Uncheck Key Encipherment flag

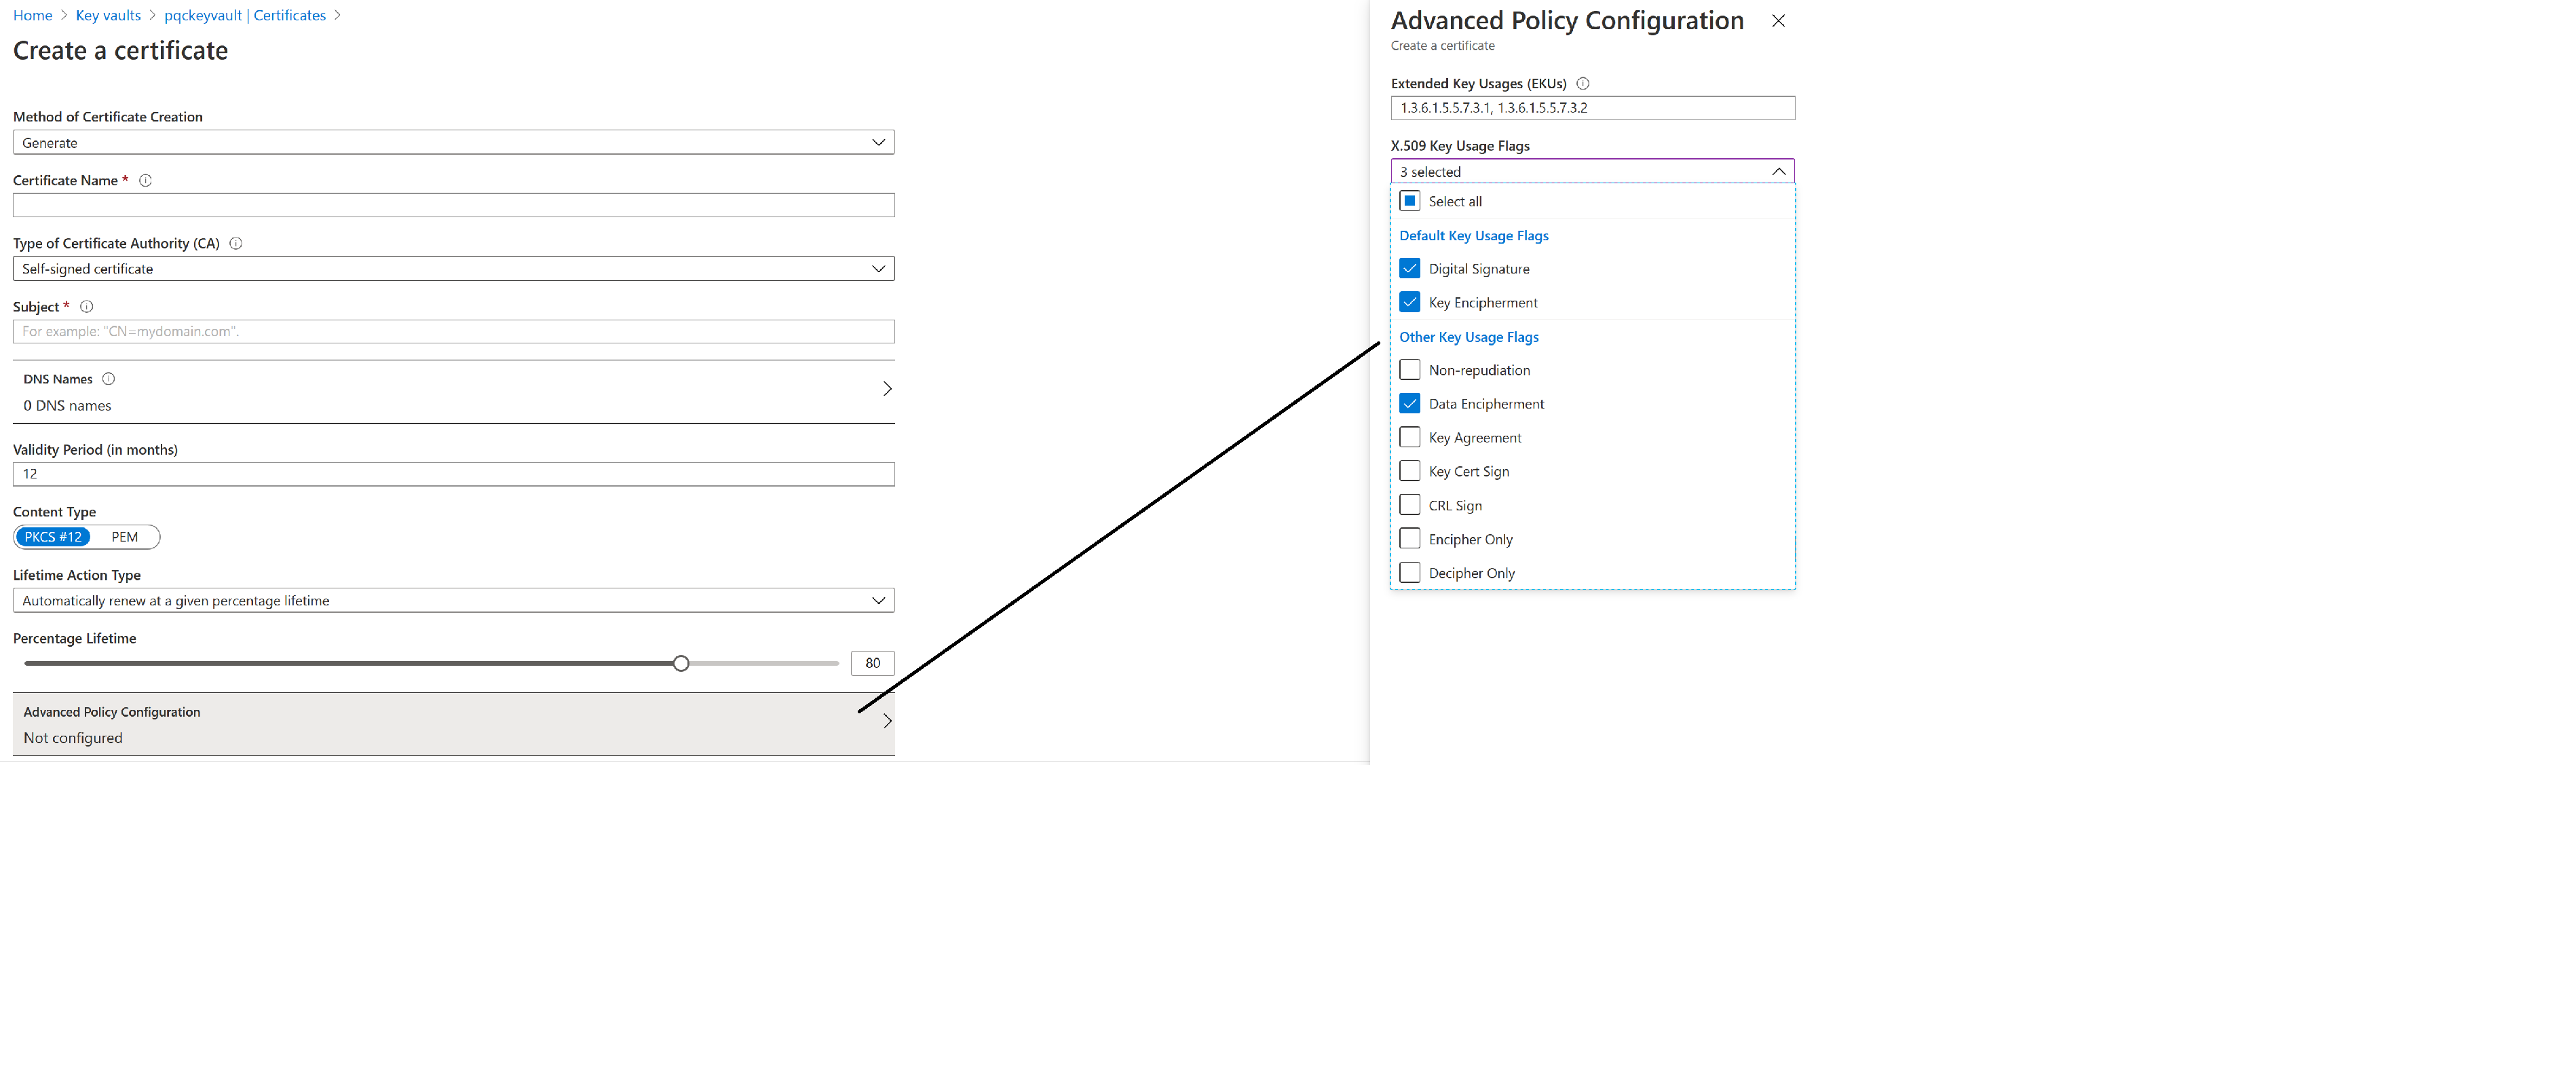click(x=1410, y=302)
